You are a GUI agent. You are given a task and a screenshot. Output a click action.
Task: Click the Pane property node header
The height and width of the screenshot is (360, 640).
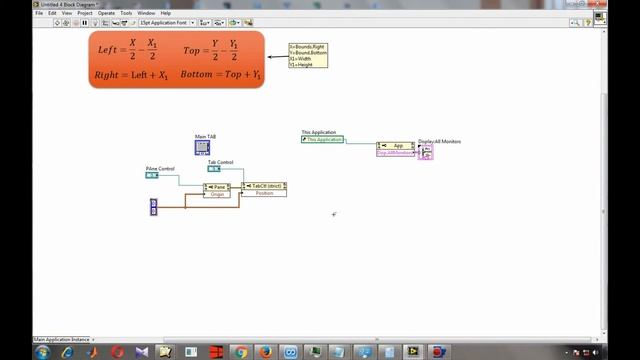pos(217,187)
